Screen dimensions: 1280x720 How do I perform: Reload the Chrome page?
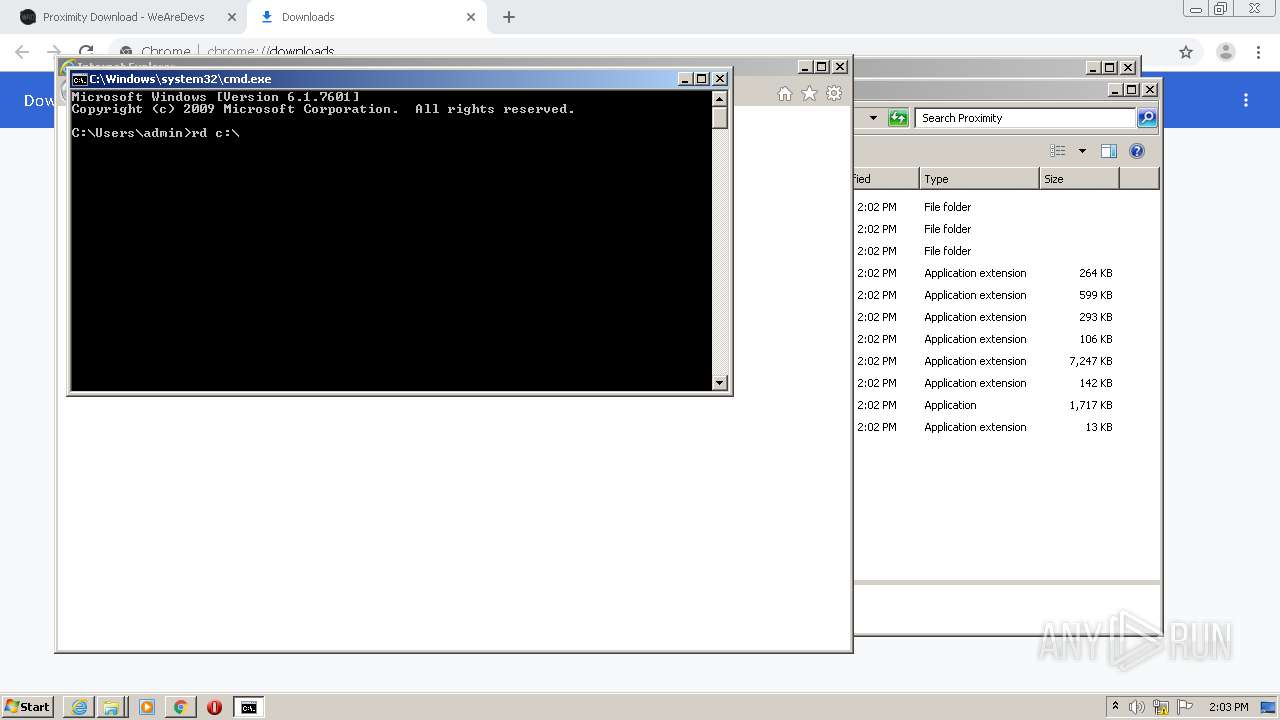pos(86,52)
